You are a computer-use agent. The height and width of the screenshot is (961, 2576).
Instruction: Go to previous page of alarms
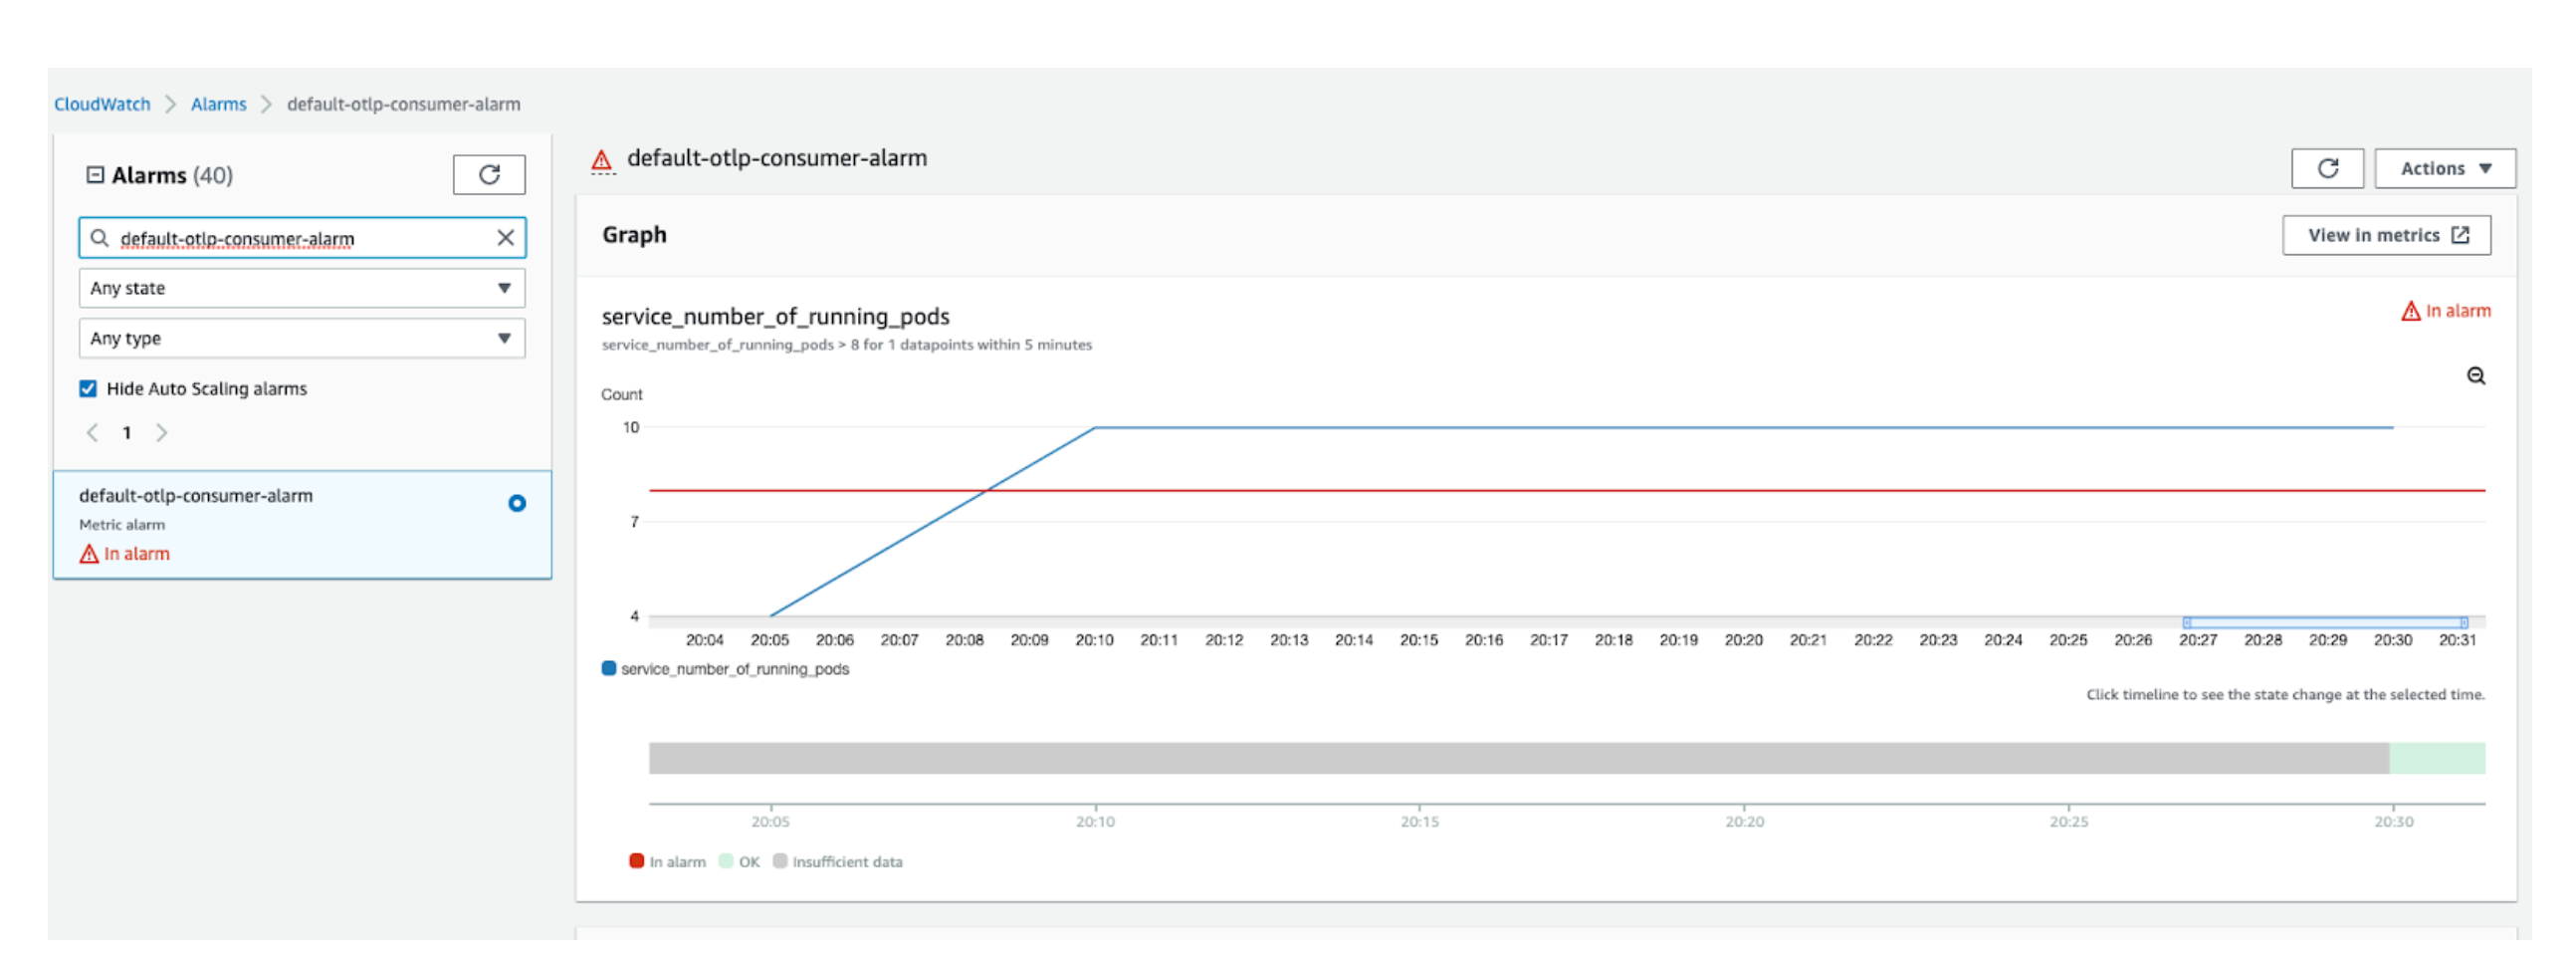click(92, 433)
